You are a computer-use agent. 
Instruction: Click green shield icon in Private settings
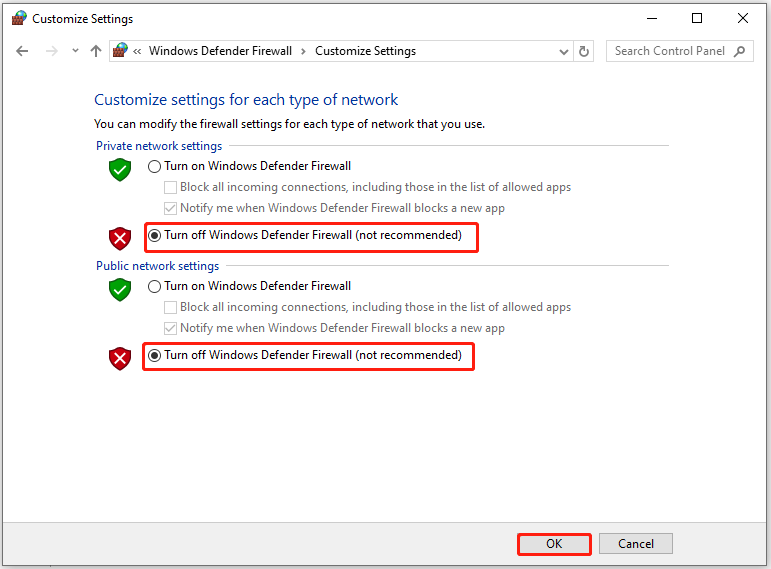119,170
